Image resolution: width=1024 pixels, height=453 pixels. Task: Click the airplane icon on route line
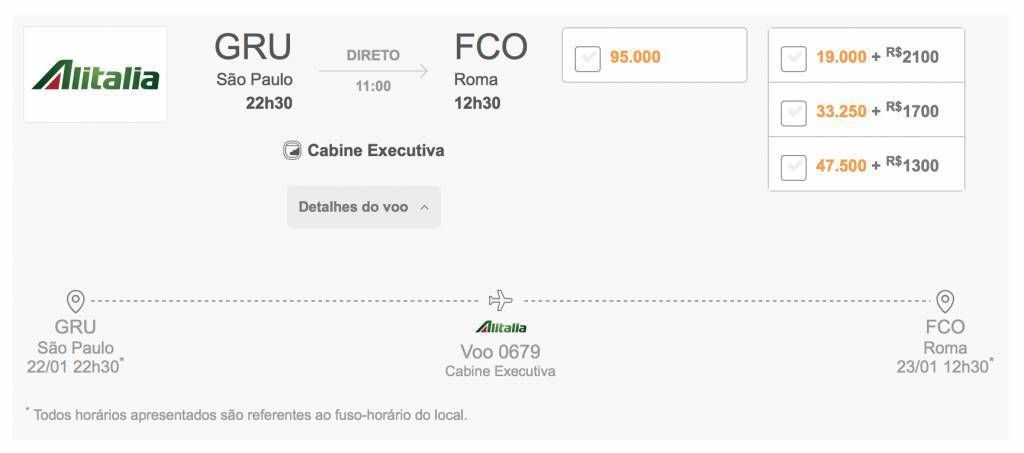click(x=501, y=300)
